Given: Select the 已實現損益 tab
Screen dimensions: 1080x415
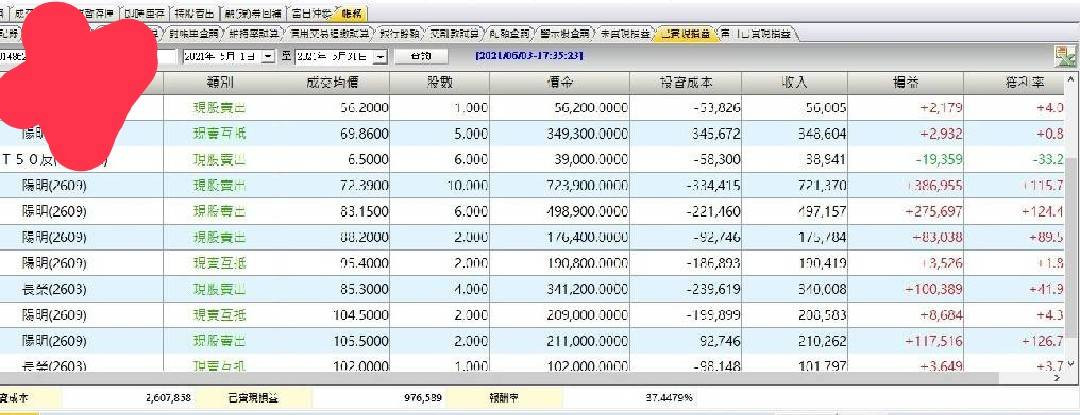Looking at the screenshot, I should [685, 33].
